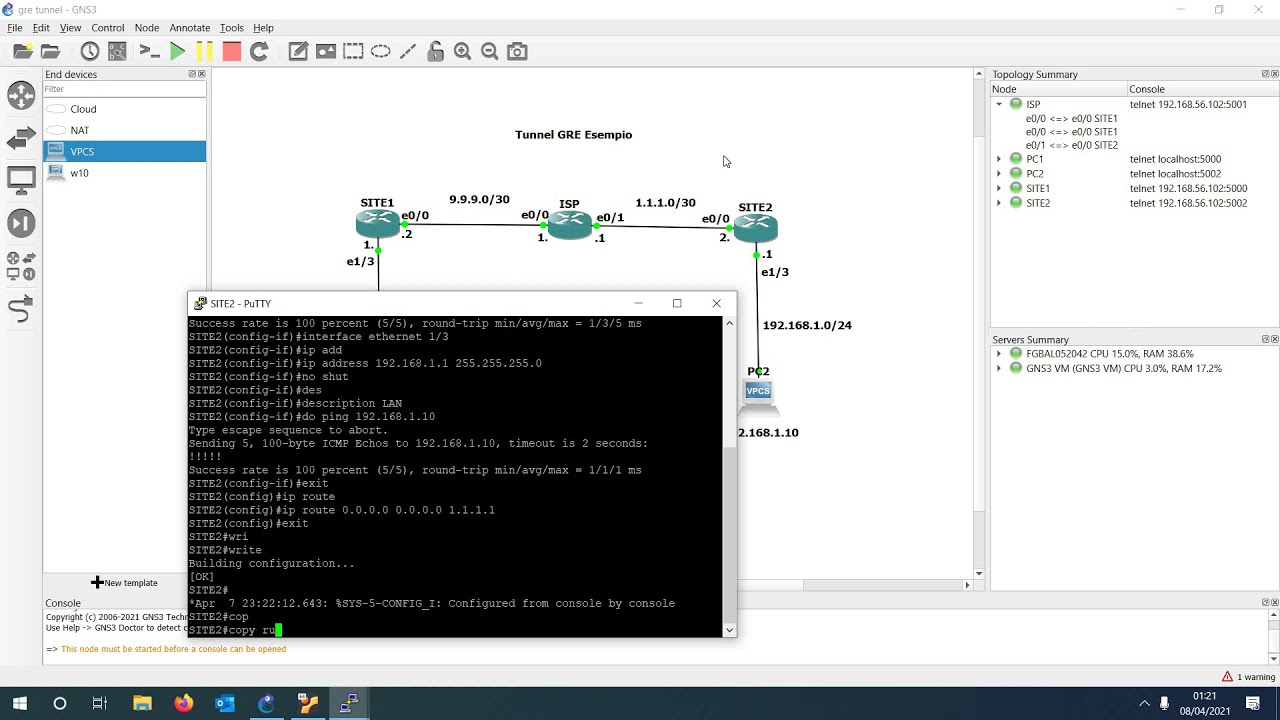Screen dimensions: 1280x720
Task: Expand PC2 node in Topology Summary
Action: tap(998, 174)
